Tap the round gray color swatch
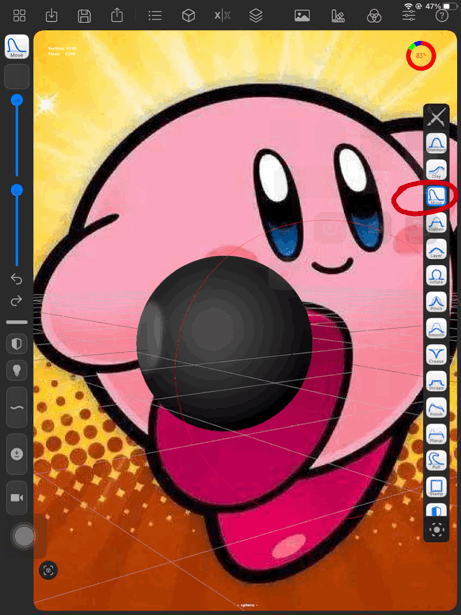 click(24, 536)
